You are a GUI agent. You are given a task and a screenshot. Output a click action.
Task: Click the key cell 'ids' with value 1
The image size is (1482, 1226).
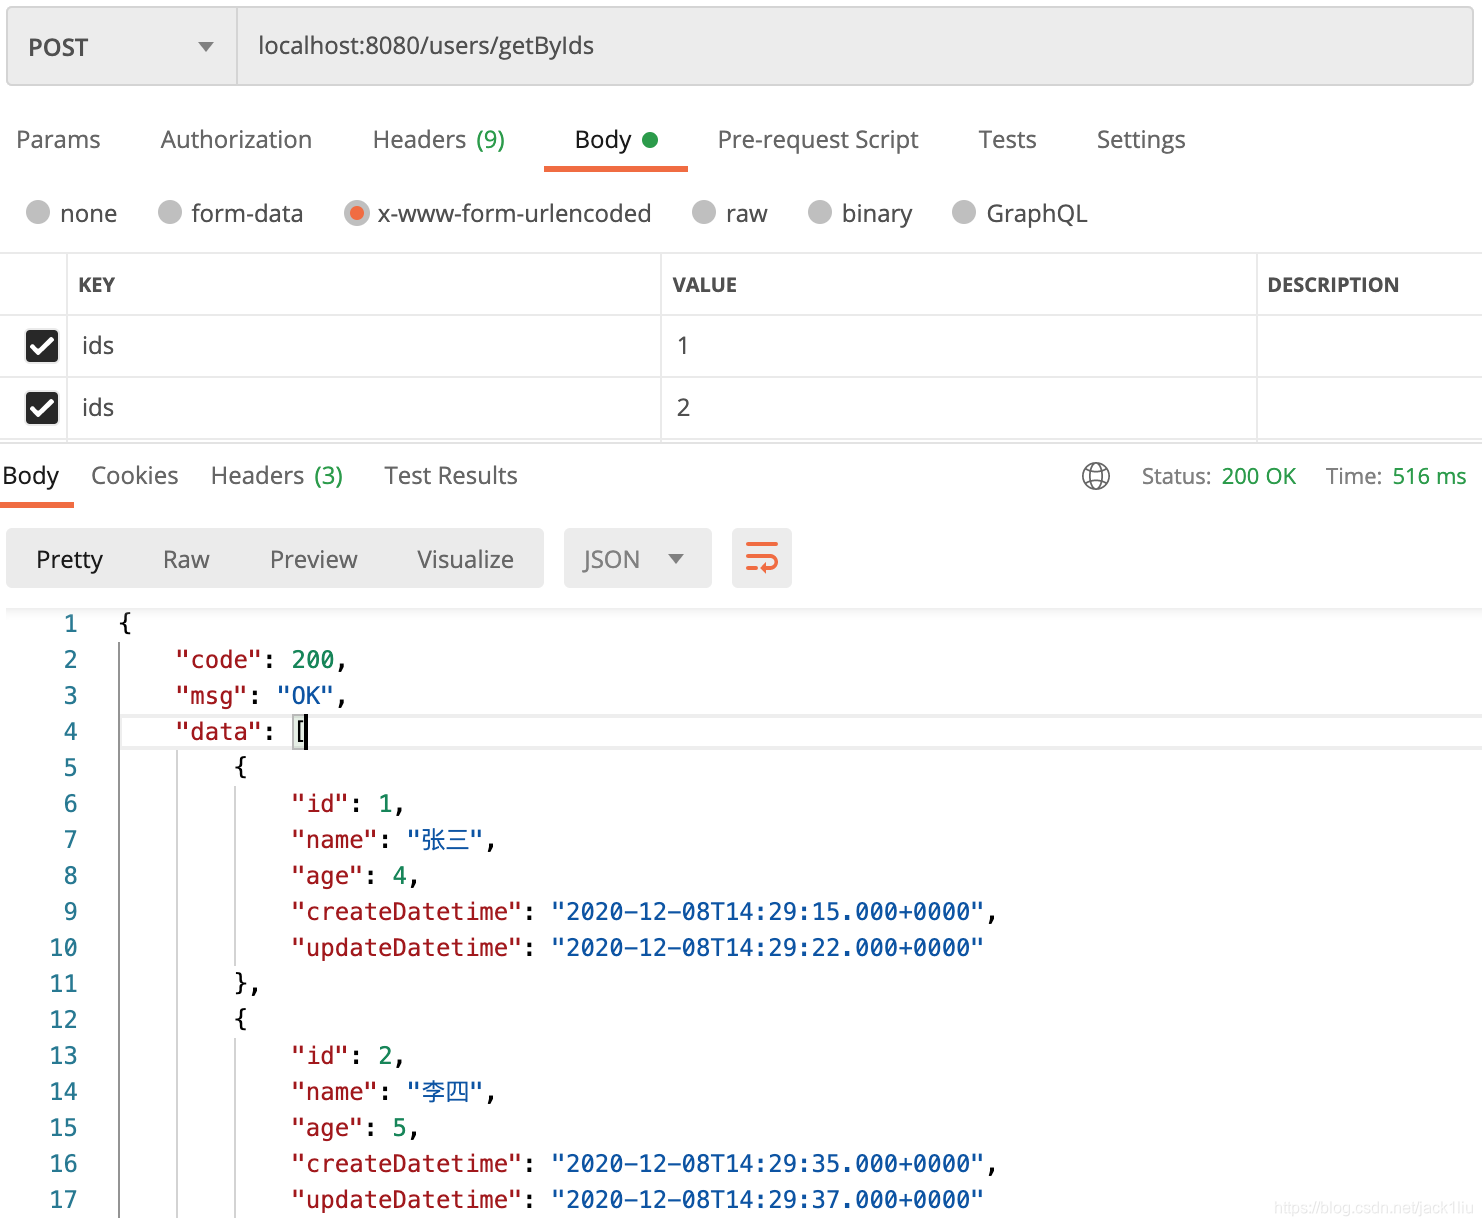tap(364, 346)
